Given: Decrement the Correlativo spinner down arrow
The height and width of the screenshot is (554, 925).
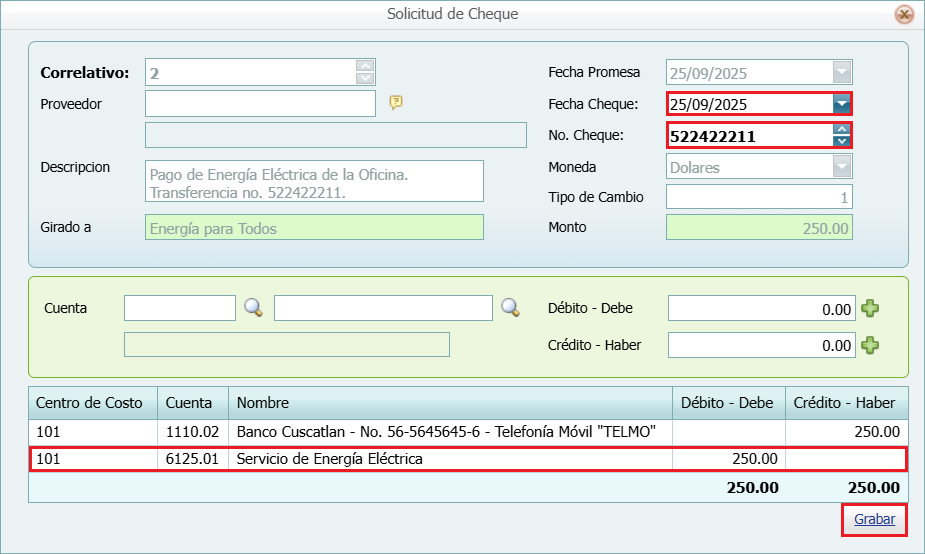Looking at the screenshot, I should point(365,78).
